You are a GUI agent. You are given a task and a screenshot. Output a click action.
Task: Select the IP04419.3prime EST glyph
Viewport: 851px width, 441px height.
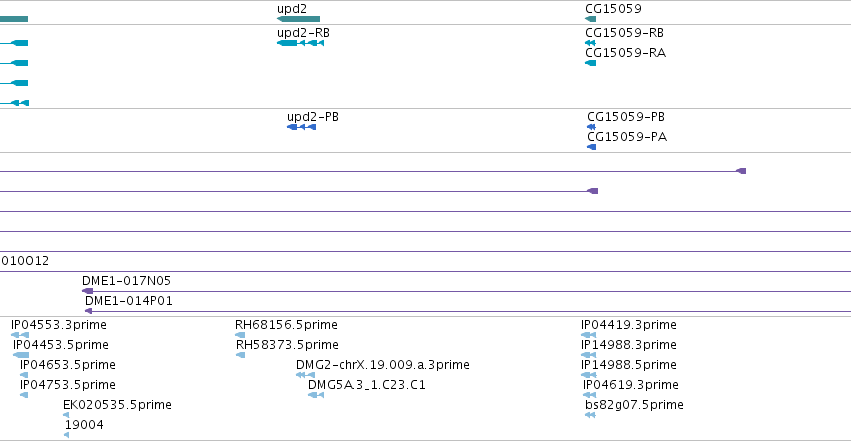588,335
